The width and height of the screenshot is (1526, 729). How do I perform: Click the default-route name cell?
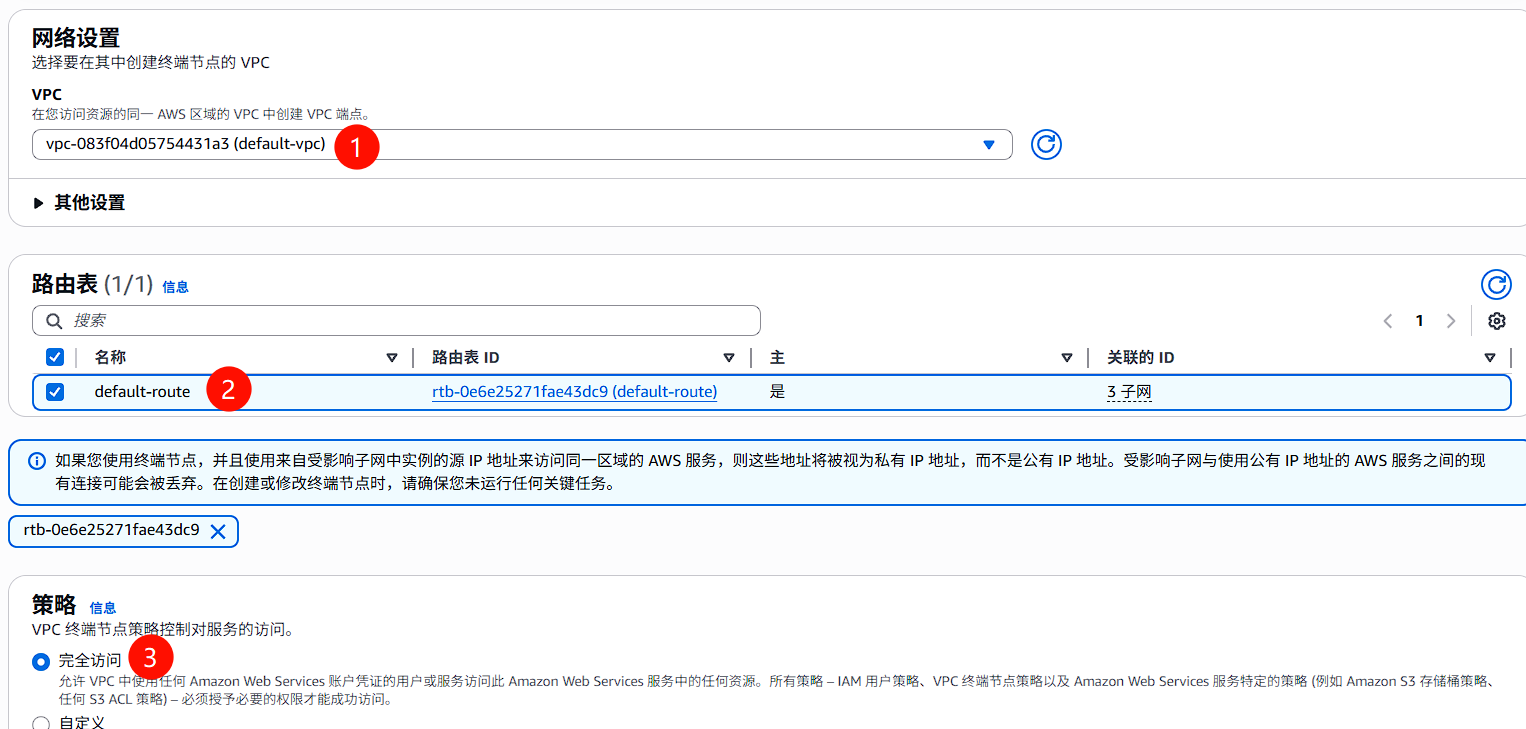click(x=142, y=392)
